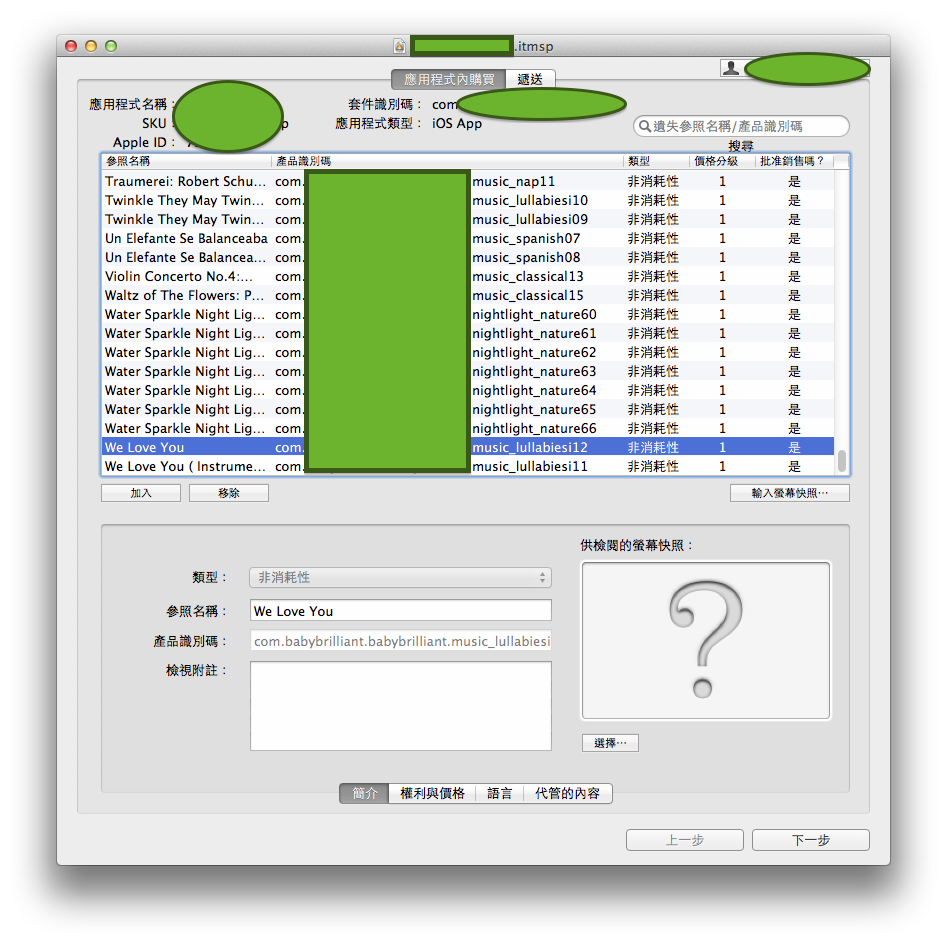Click the table's vertical scrollbar thumb

(x=842, y=461)
